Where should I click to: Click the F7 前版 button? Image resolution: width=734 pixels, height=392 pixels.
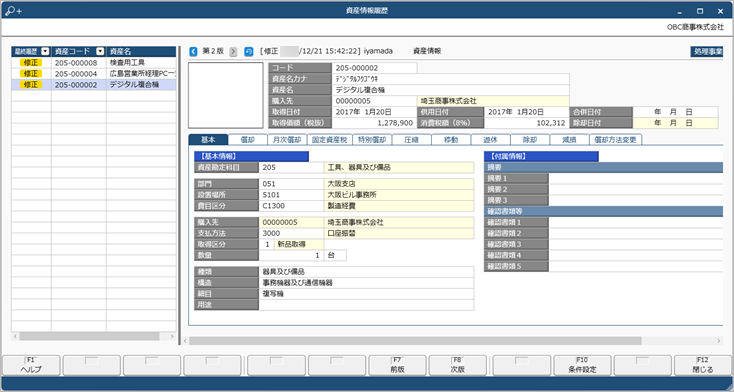pyautogui.click(x=397, y=365)
